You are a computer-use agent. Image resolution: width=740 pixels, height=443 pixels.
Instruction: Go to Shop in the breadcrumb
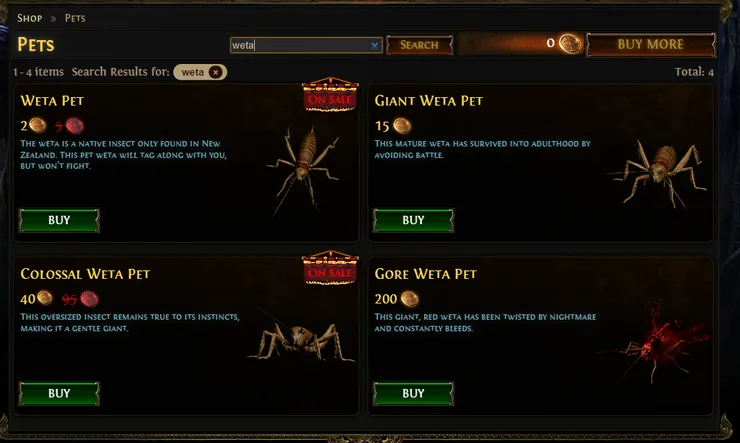tap(30, 18)
